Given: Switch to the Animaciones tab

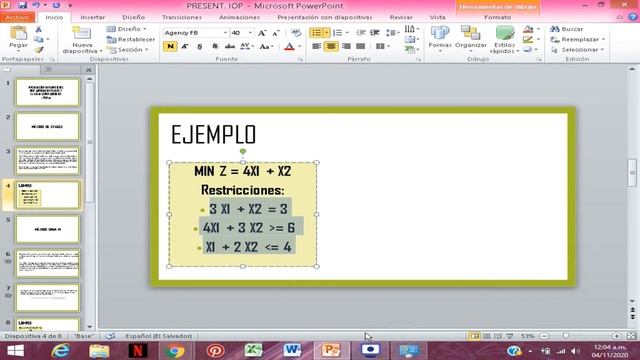Looking at the screenshot, I should click(x=240, y=18).
